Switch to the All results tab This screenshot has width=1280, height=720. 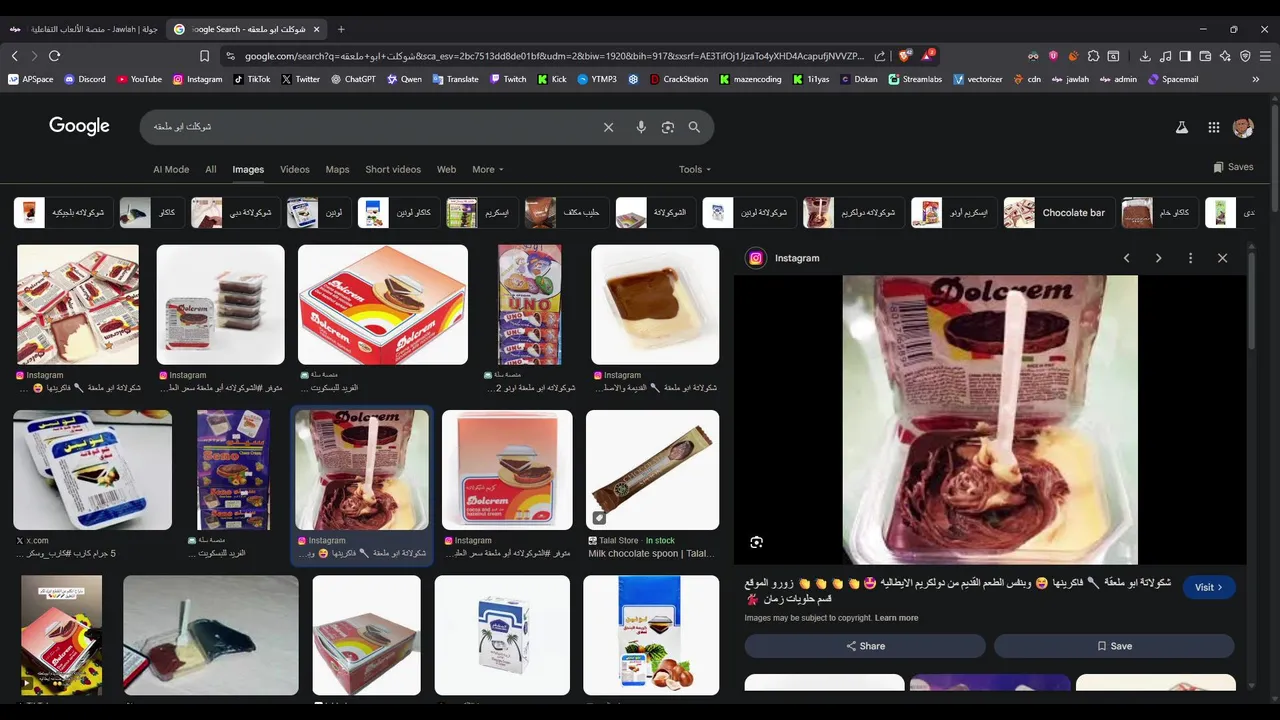coord(211,169)
